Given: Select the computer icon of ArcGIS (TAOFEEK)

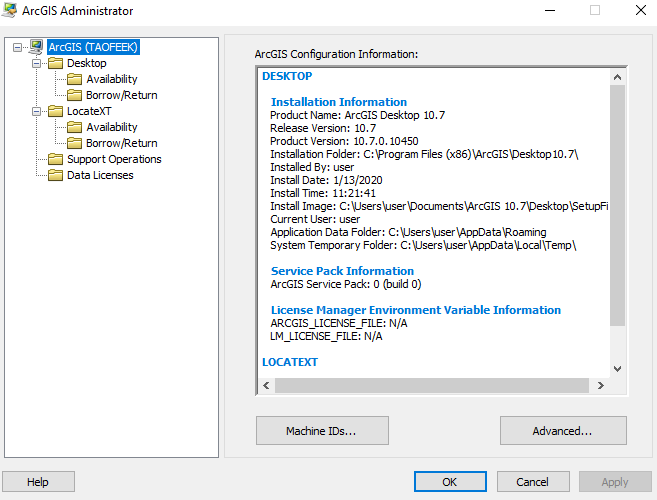Looking at the screenshot, I should point(36,47).
